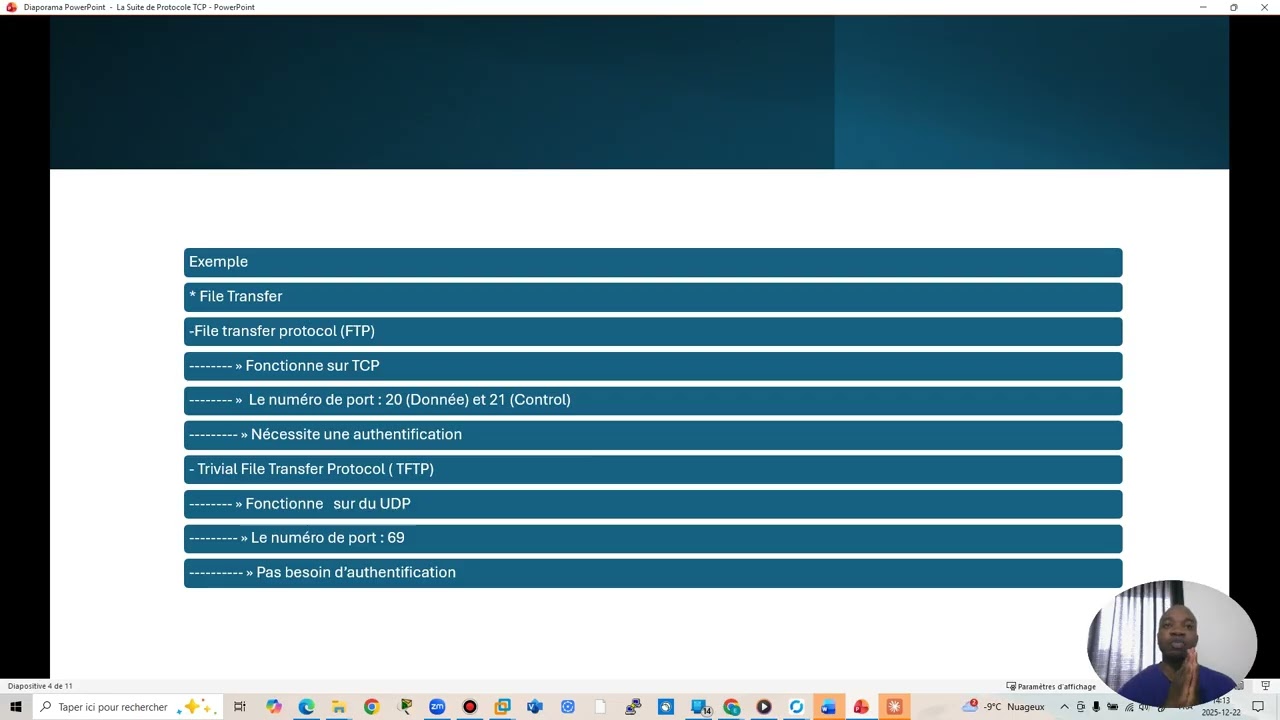
Task: Open the media player taskbar icon
Action: tap(764, 707)
